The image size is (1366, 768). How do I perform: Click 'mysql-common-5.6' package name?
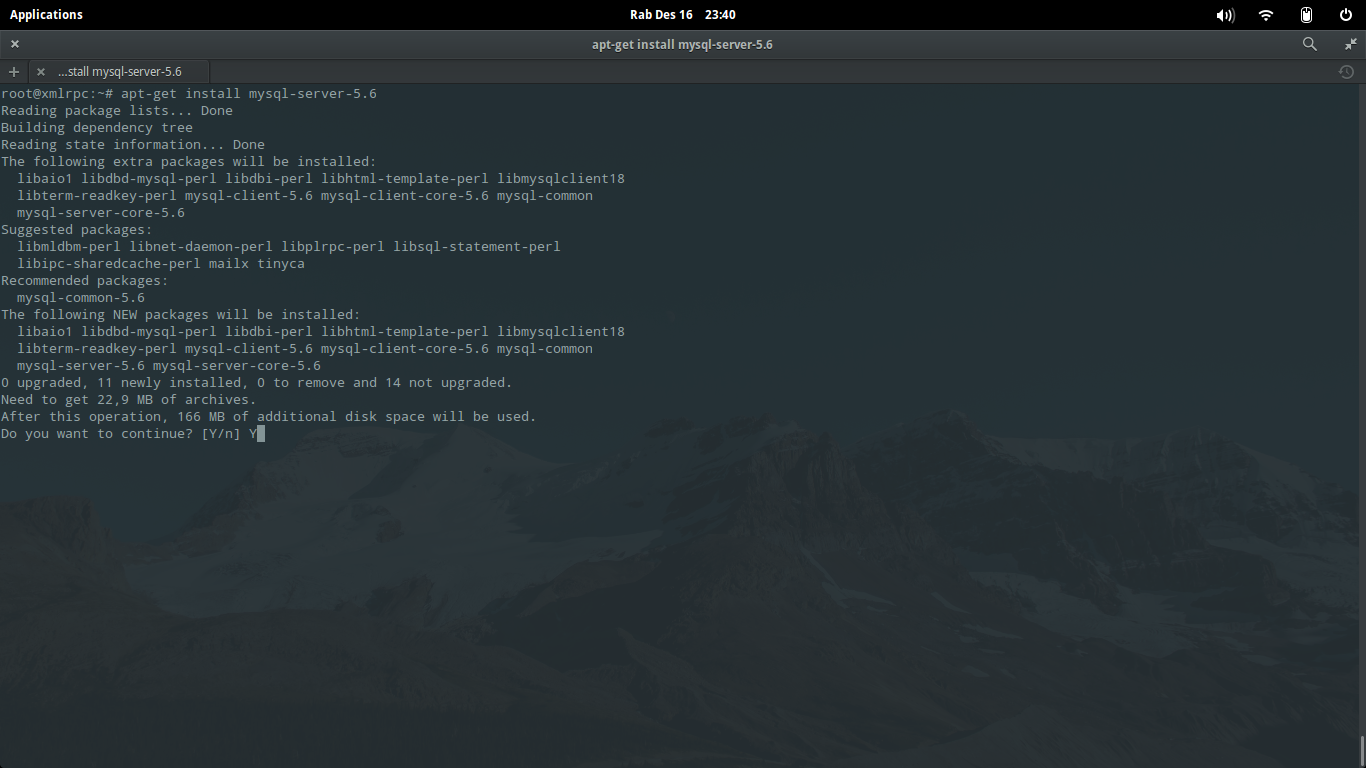pos(81,298)
